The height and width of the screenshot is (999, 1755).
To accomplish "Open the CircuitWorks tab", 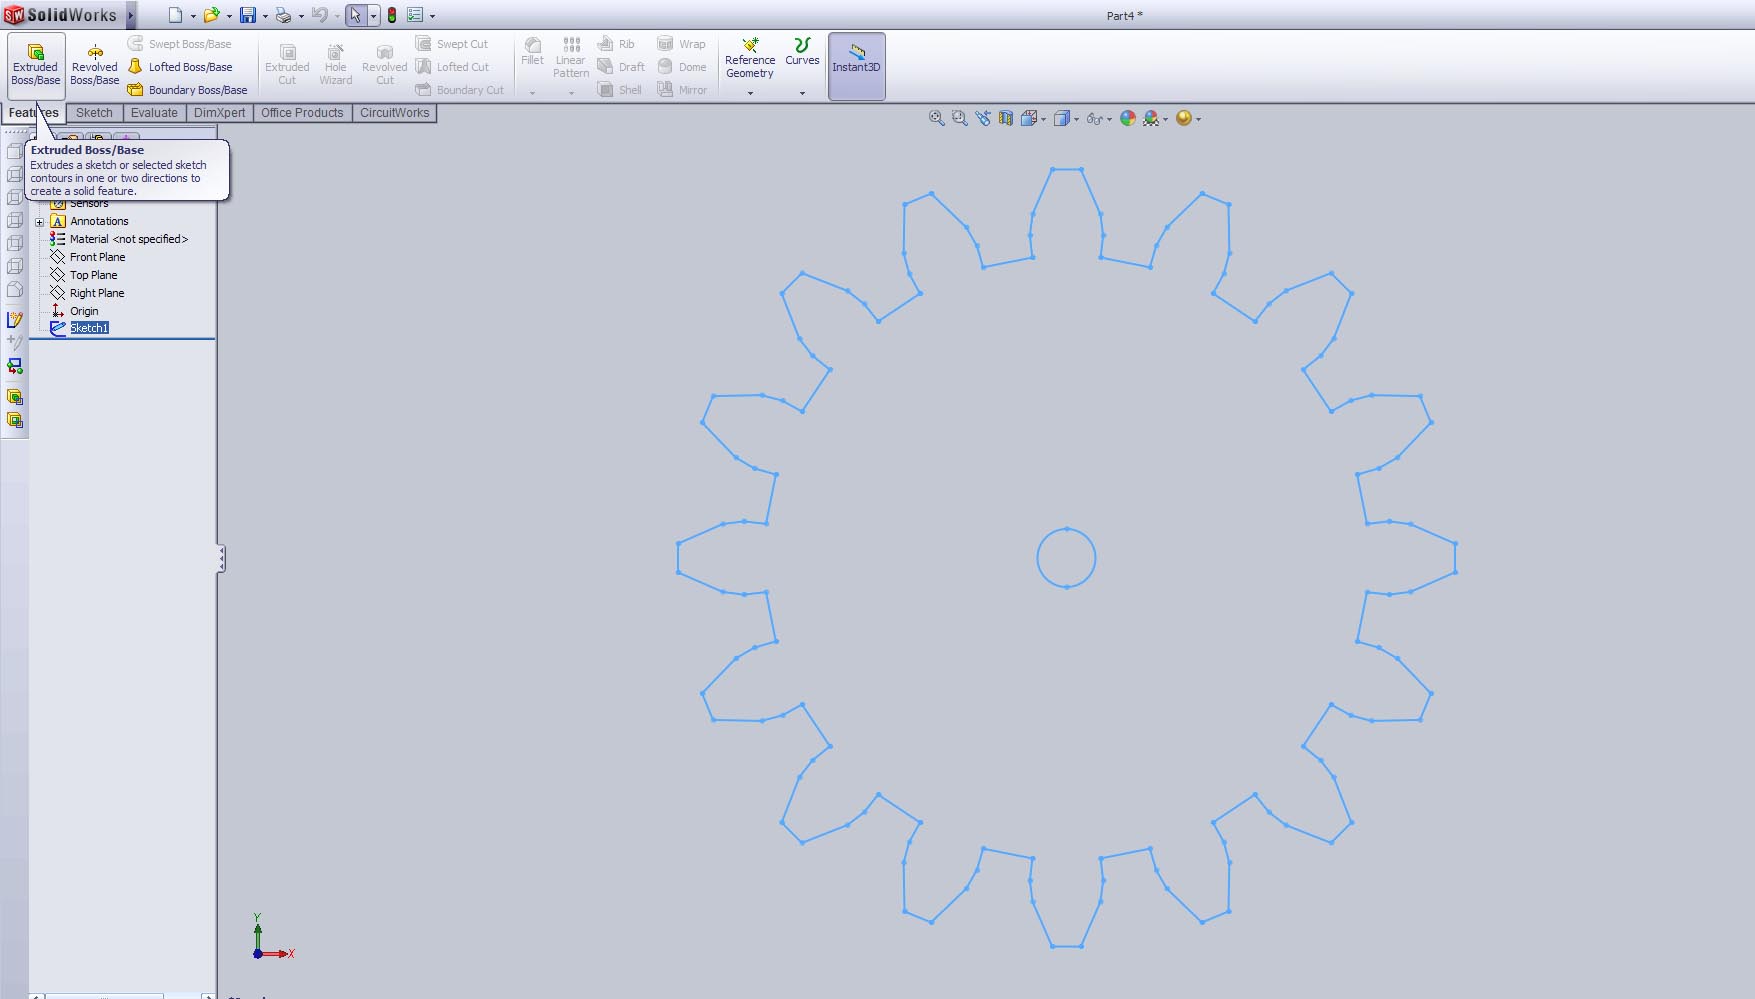I will click(x=394, y=113).
